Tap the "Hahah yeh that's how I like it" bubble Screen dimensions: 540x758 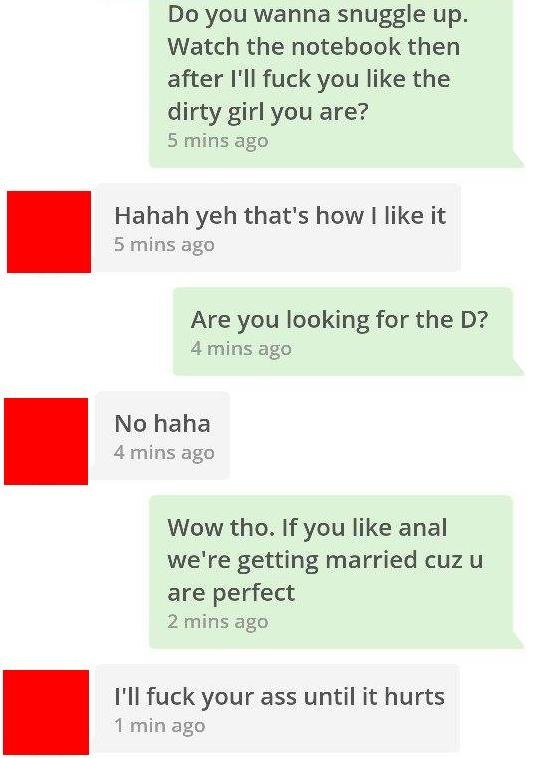pos(277,227)
